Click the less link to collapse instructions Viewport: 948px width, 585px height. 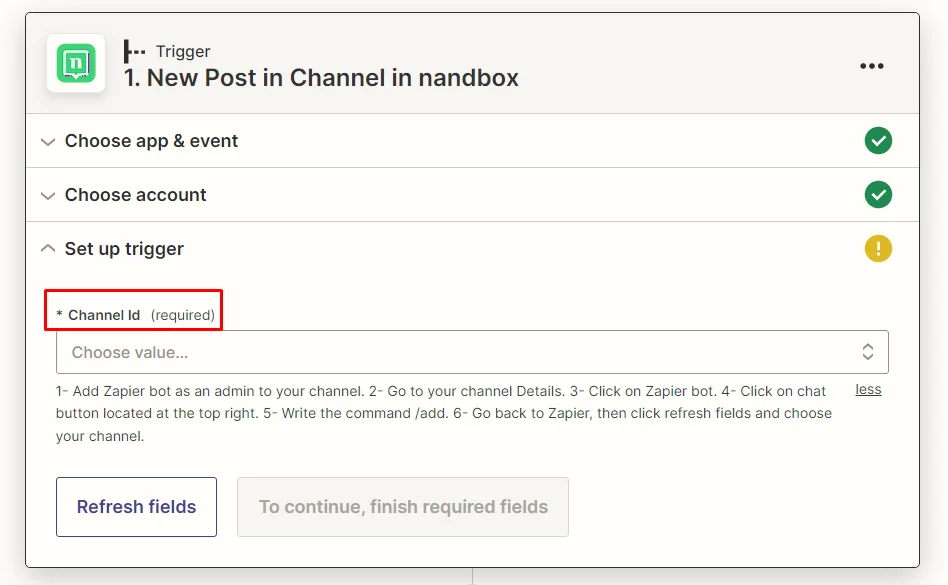(x=868, y=390)
